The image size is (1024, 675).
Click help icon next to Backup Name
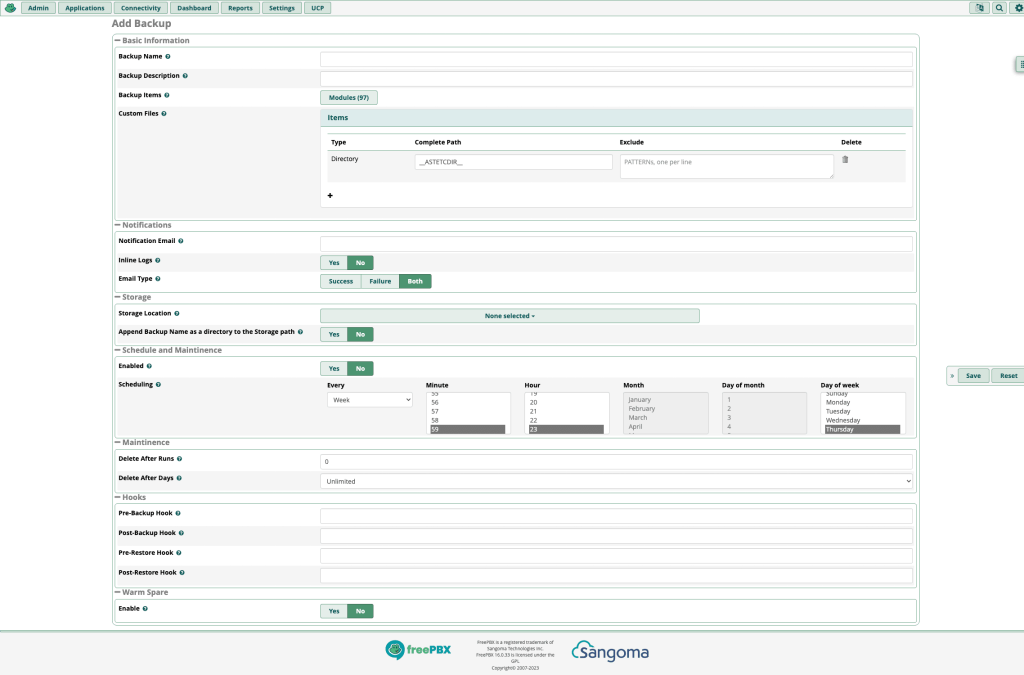(167, 57)
